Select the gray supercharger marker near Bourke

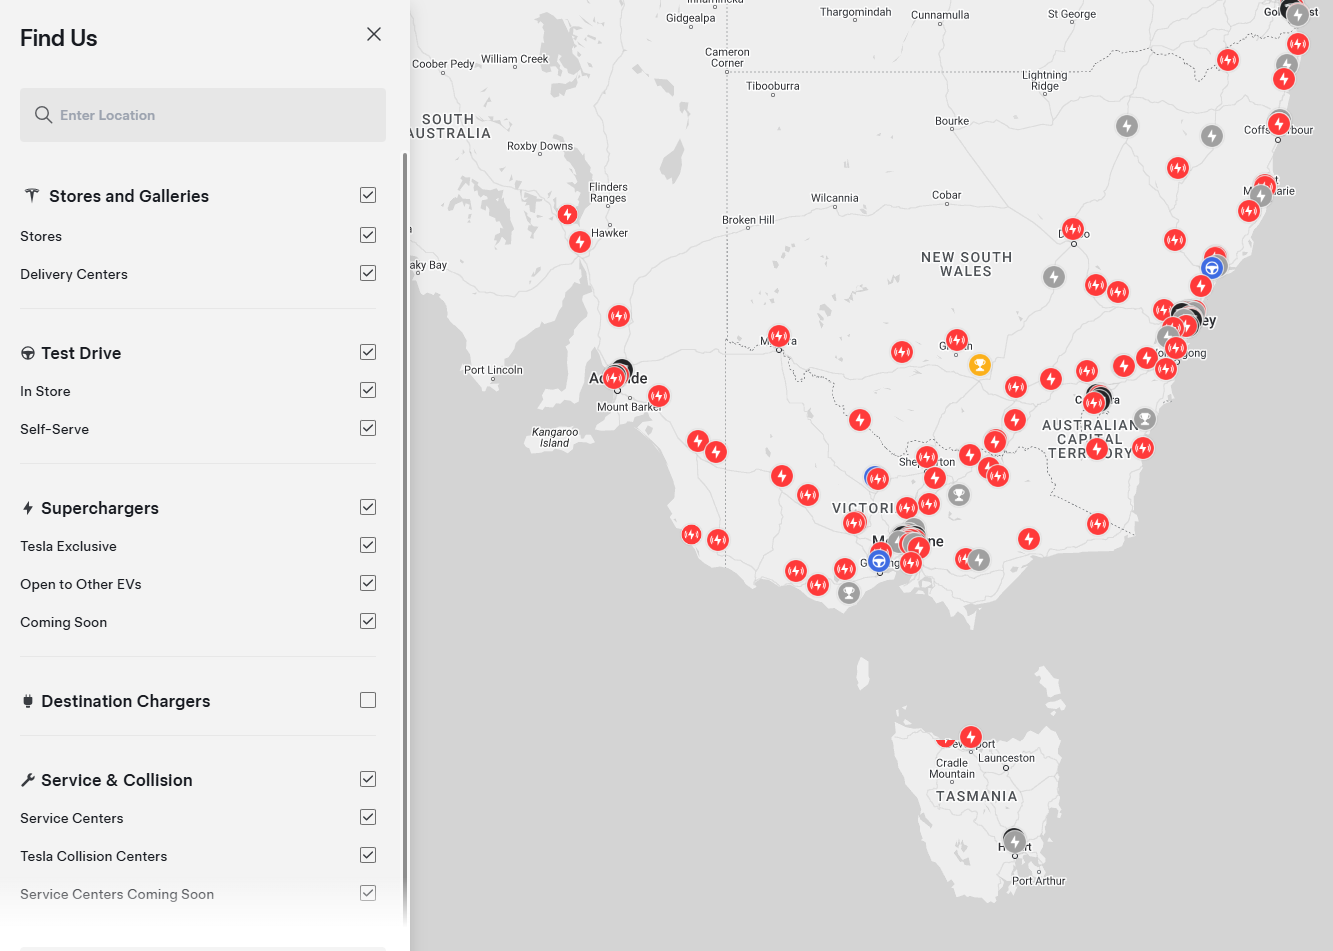(x=1127, y=126)
